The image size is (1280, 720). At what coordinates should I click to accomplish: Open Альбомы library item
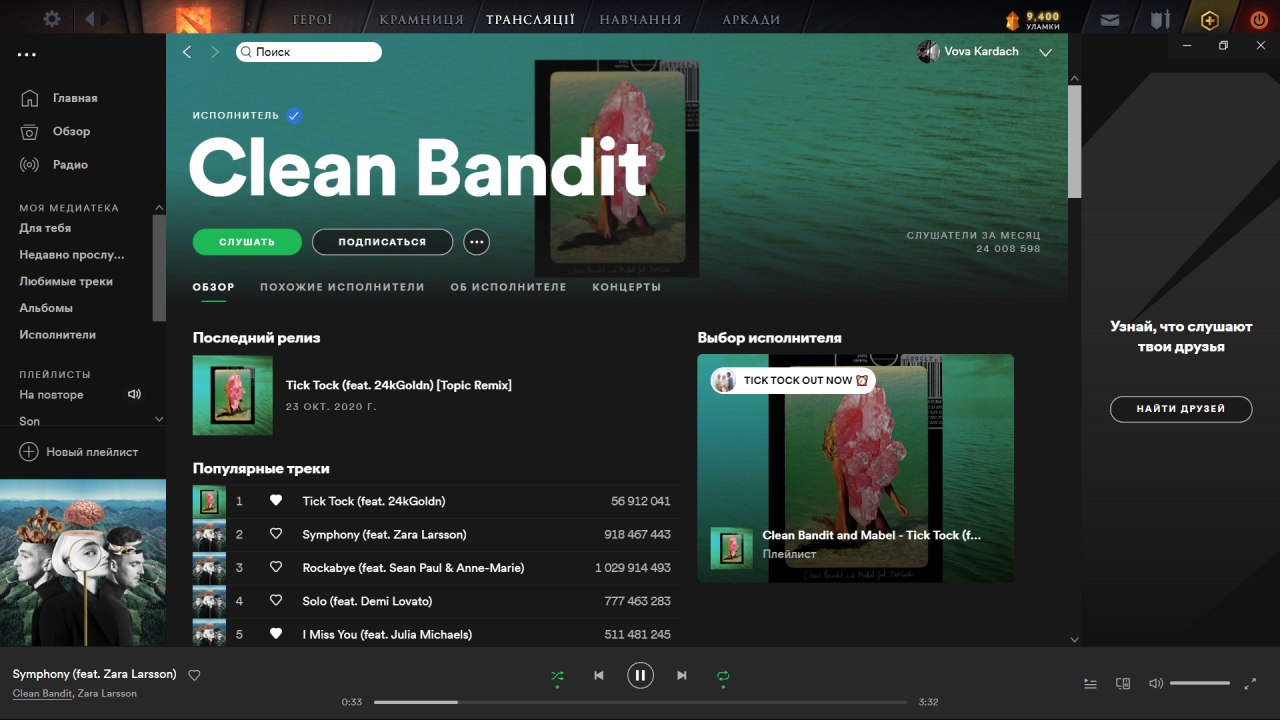coord(46,308)
